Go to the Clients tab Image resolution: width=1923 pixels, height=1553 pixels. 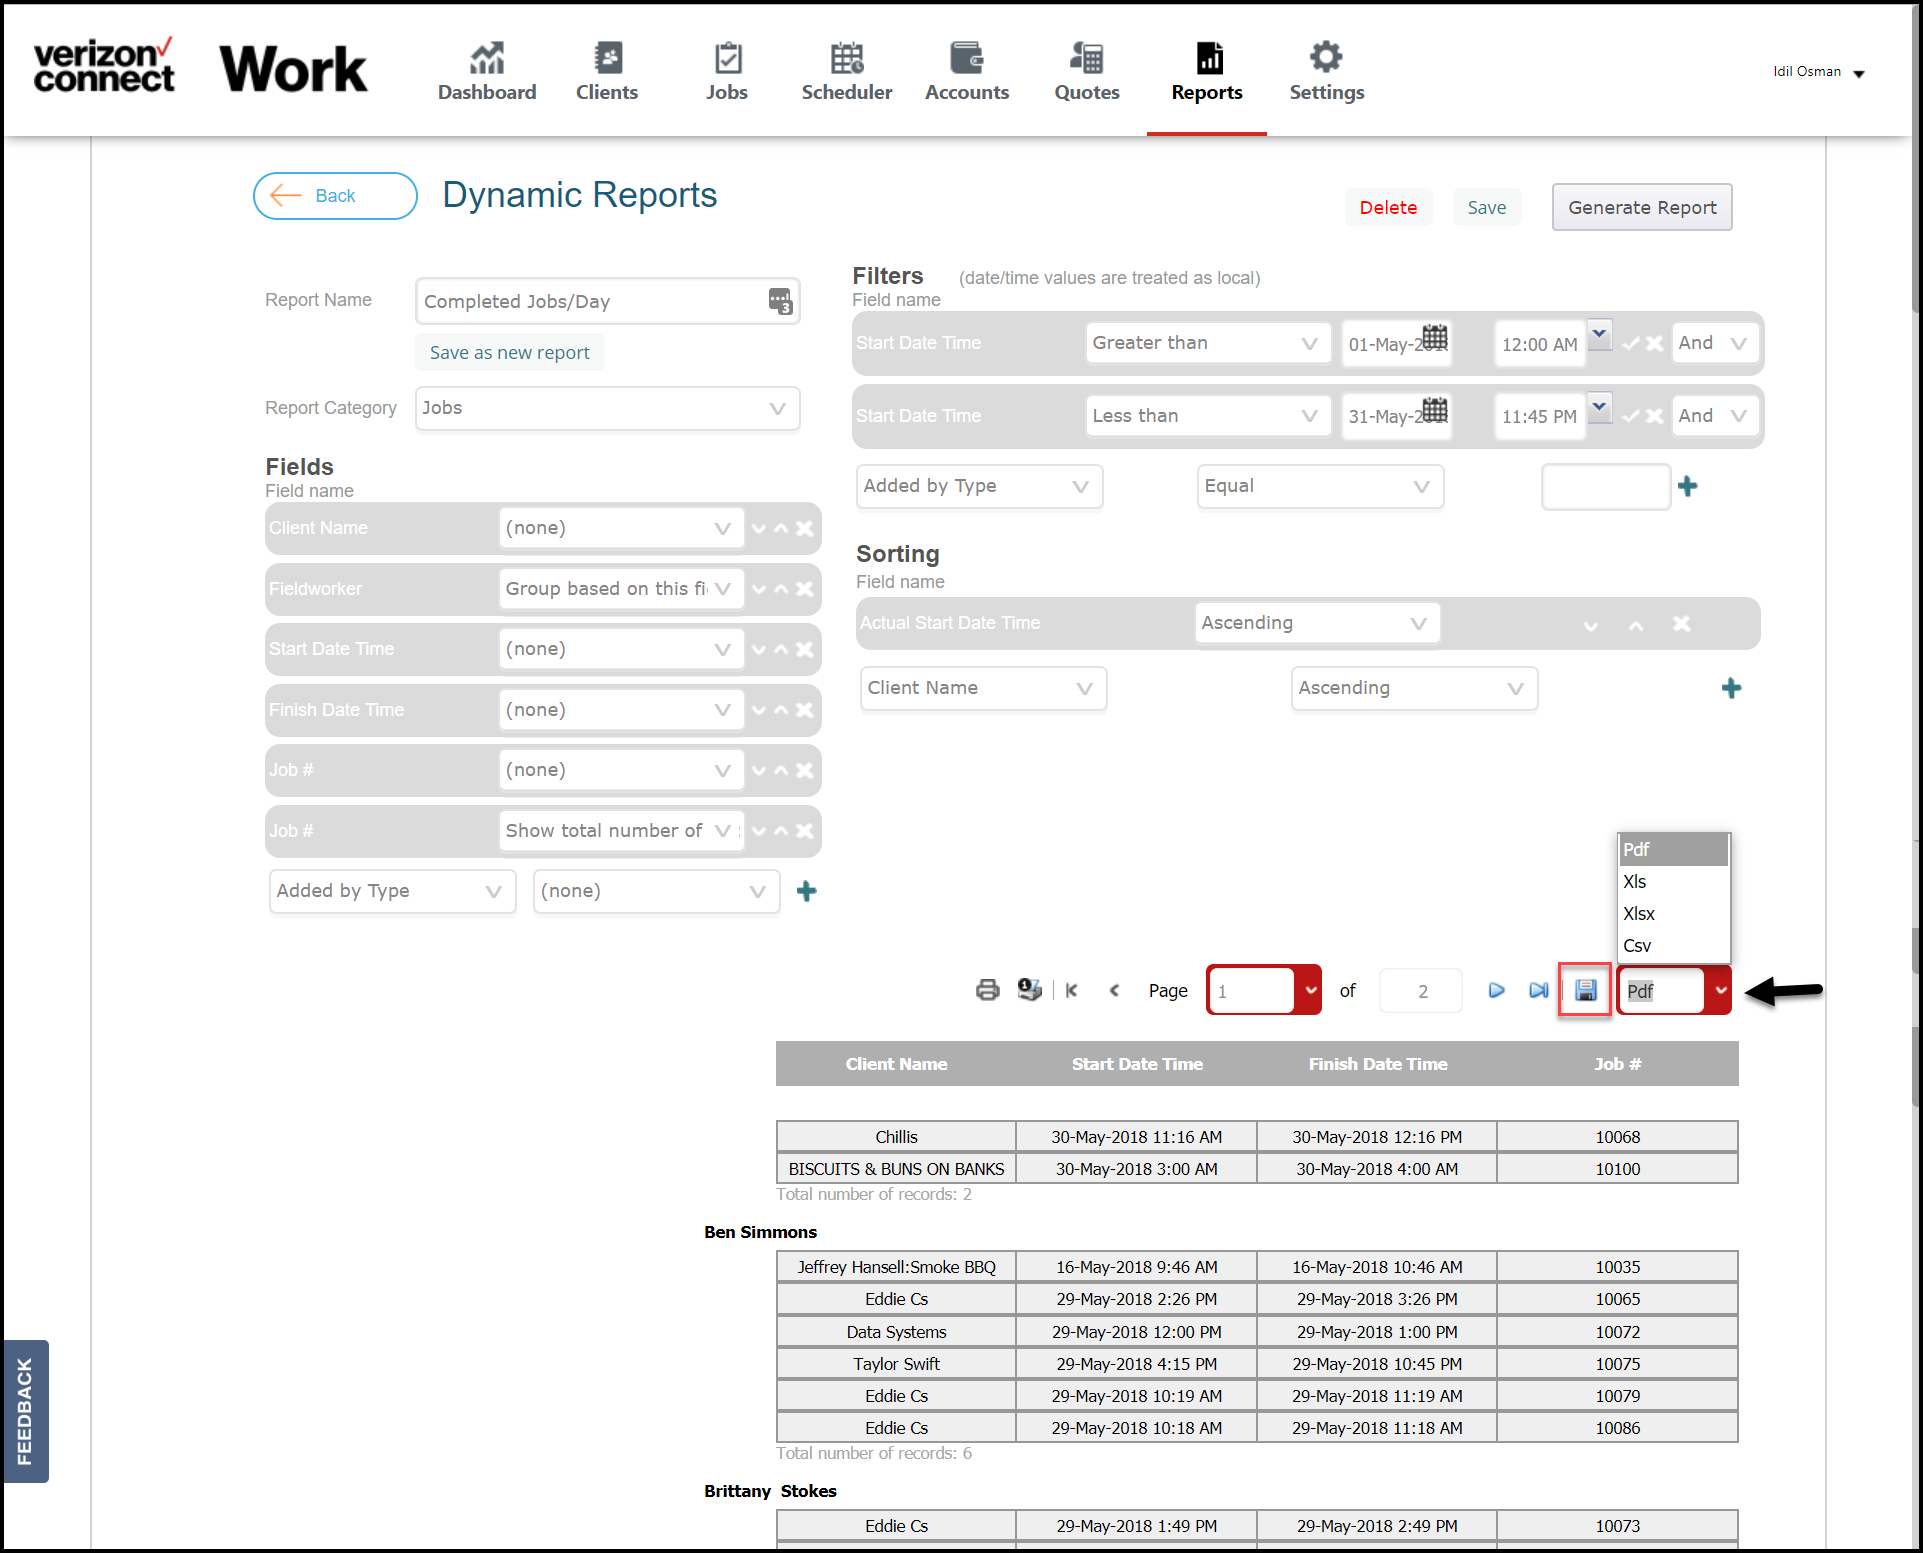pos(607,71)
